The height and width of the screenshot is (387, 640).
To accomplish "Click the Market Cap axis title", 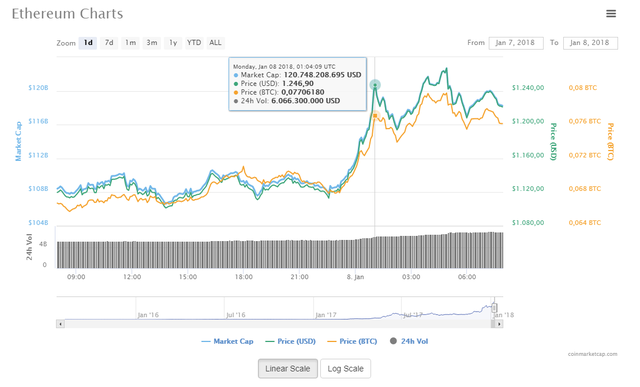I will coord(18,141).
